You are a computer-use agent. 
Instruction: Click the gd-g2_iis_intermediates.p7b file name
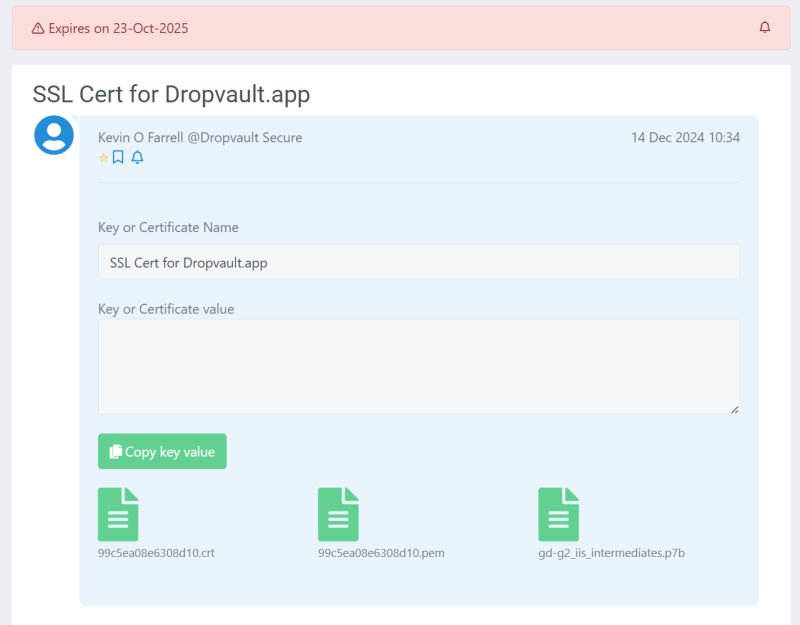(x=611, y=553)
